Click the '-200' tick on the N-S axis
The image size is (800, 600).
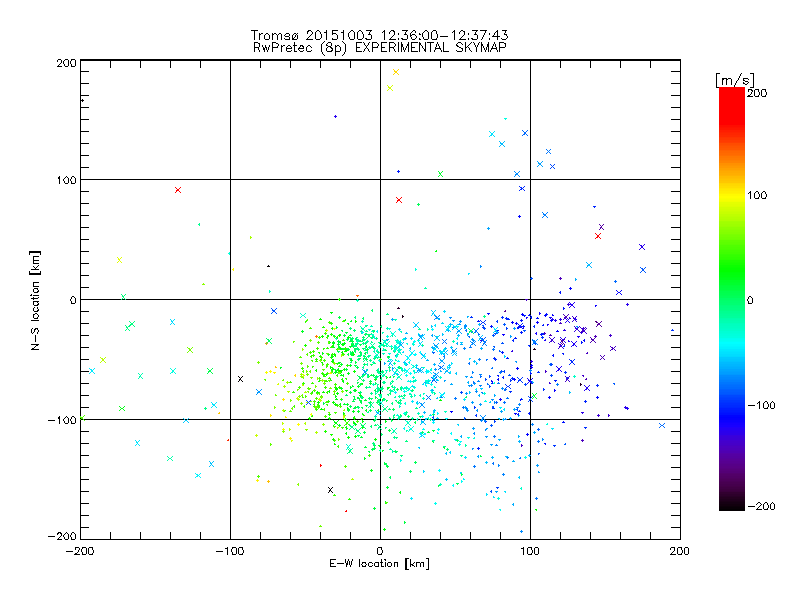click(63, 536)
